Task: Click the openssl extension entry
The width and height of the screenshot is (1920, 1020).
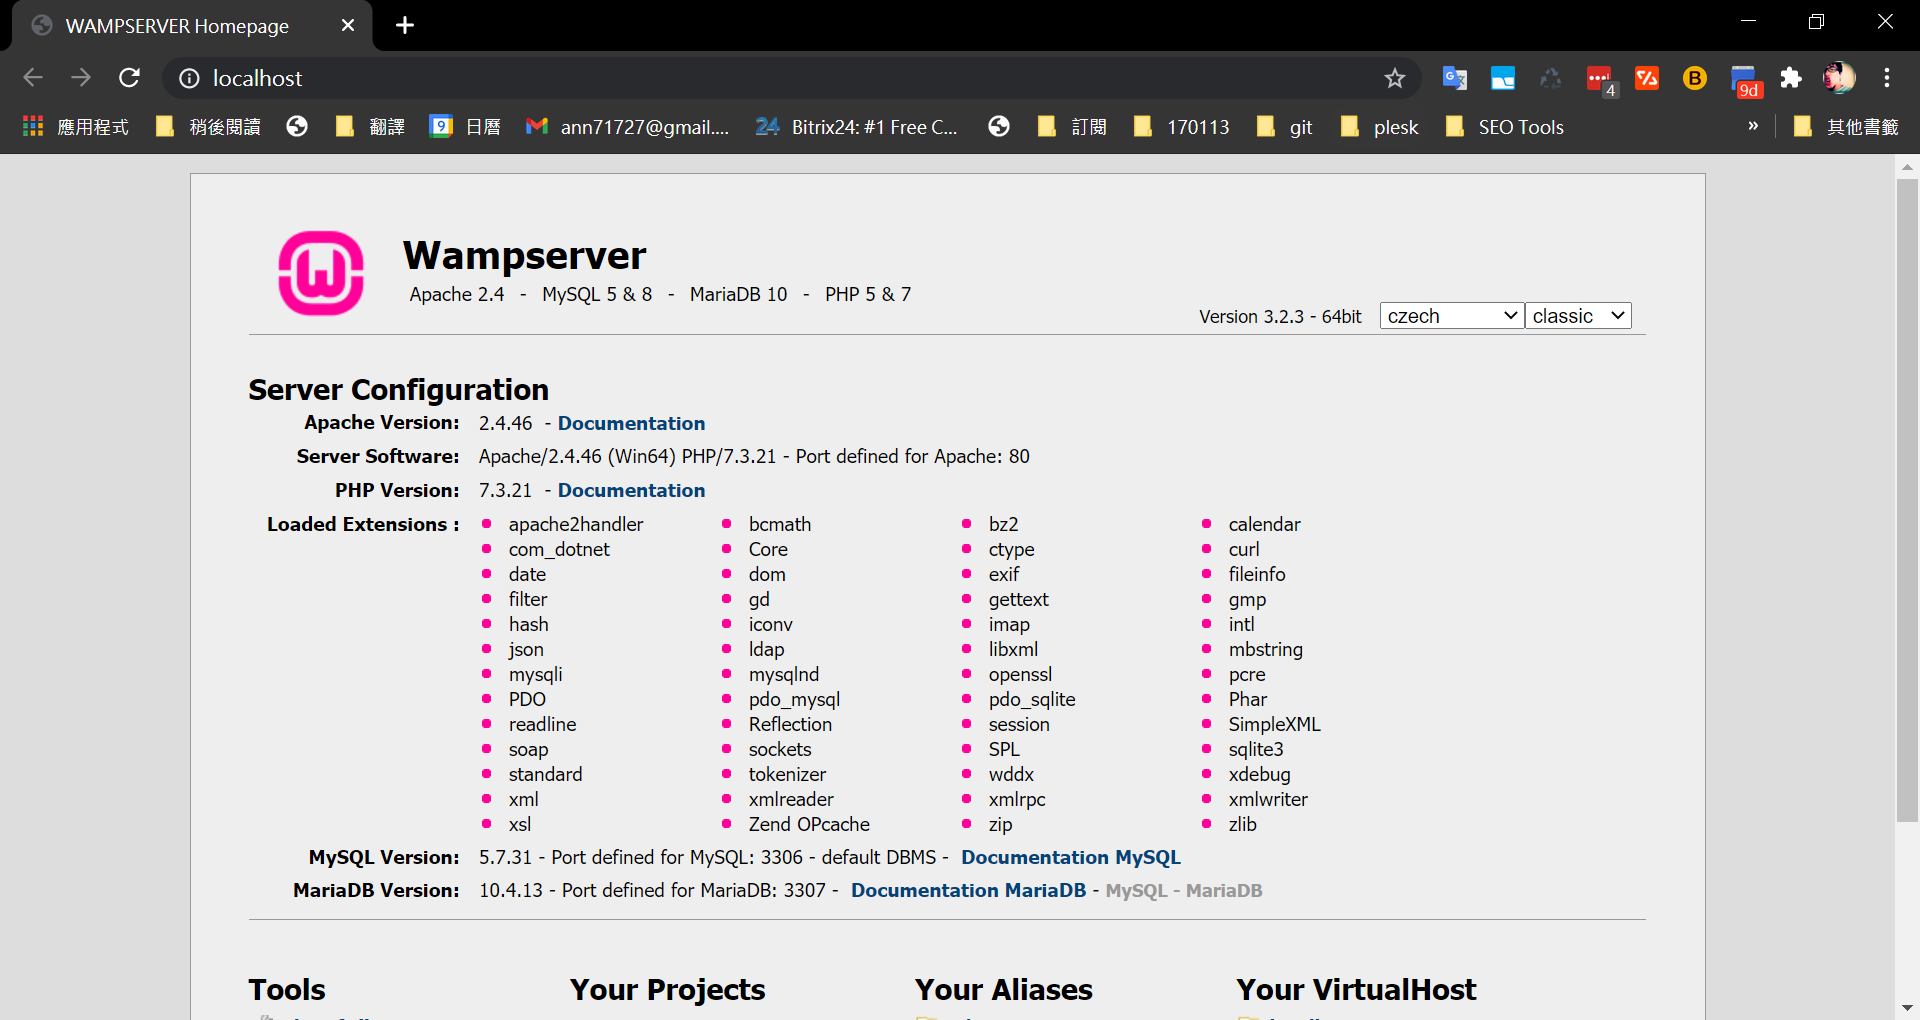Action: click(1020, 674)
